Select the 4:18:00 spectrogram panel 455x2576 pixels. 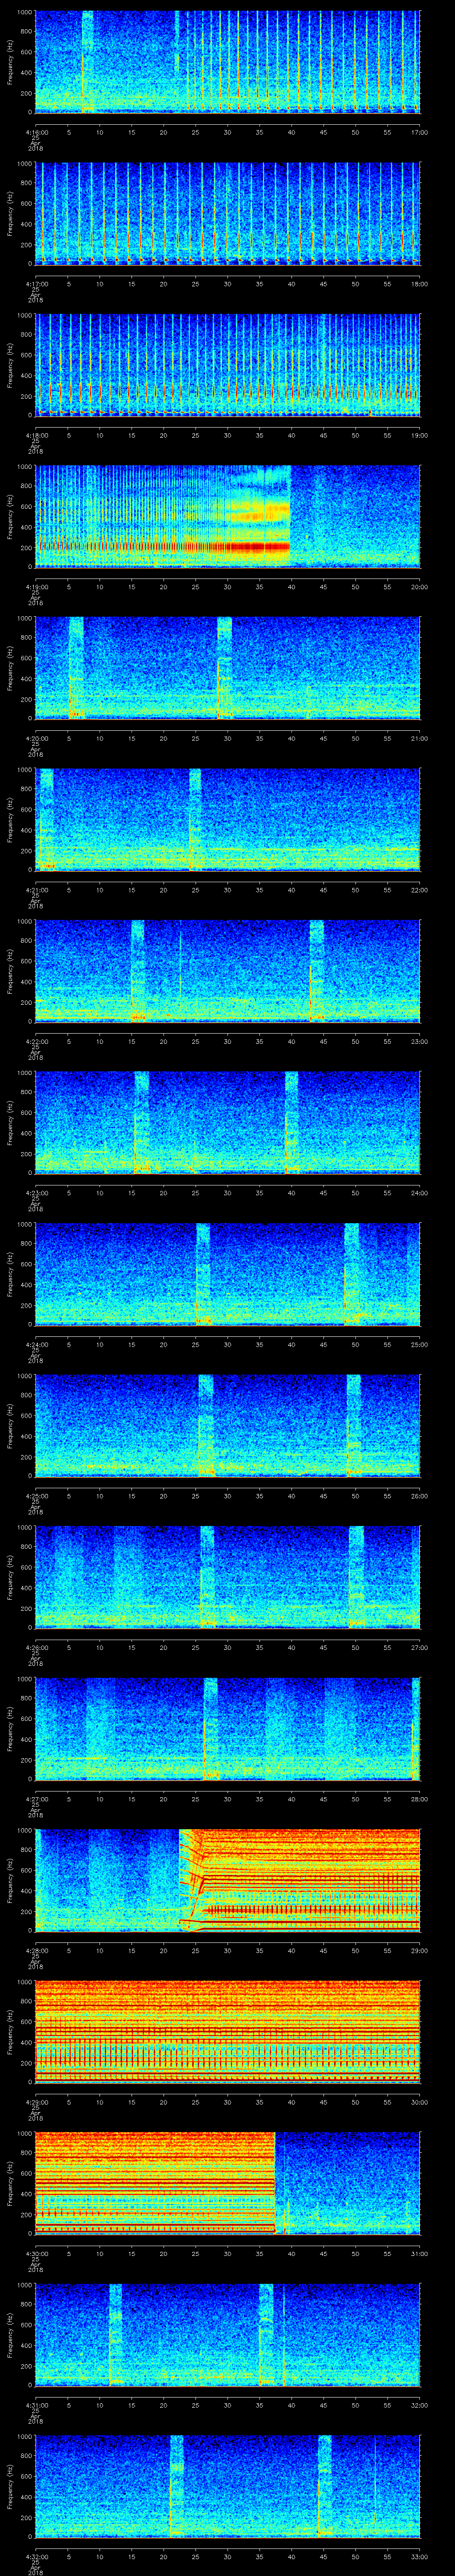[227, 365]
